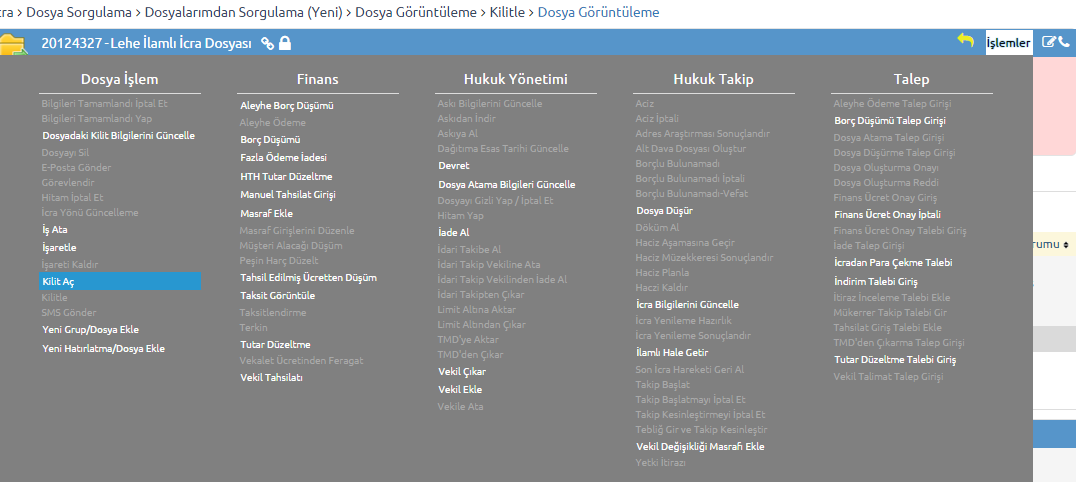This screenshot has height=482, width=1076.
Task: Click the sort arrows on the yellow column header
Action: point(1066,244)
